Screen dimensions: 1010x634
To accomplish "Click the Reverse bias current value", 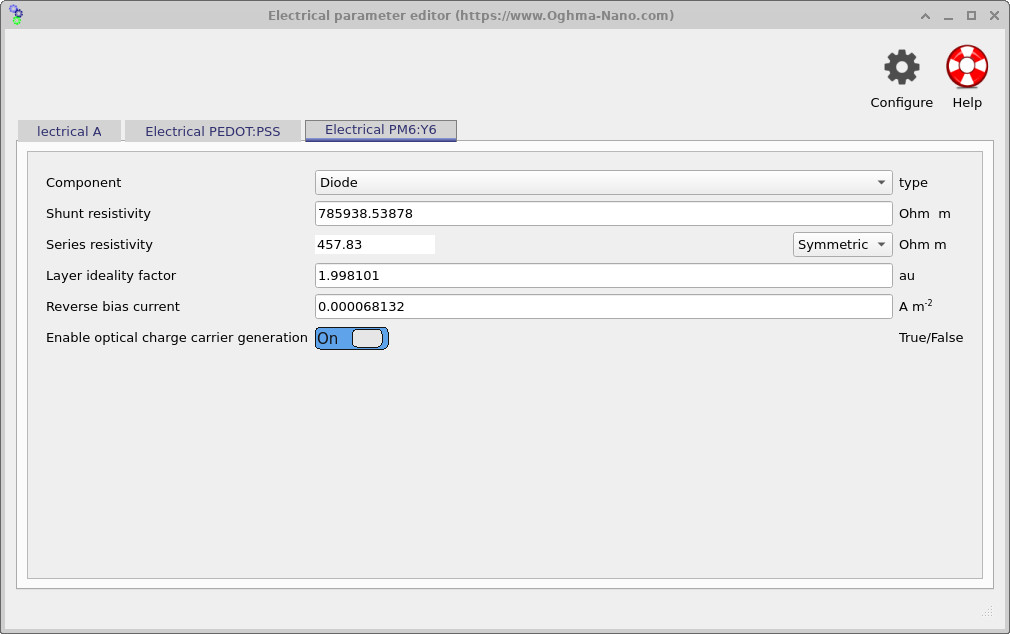I will (602, 306).
